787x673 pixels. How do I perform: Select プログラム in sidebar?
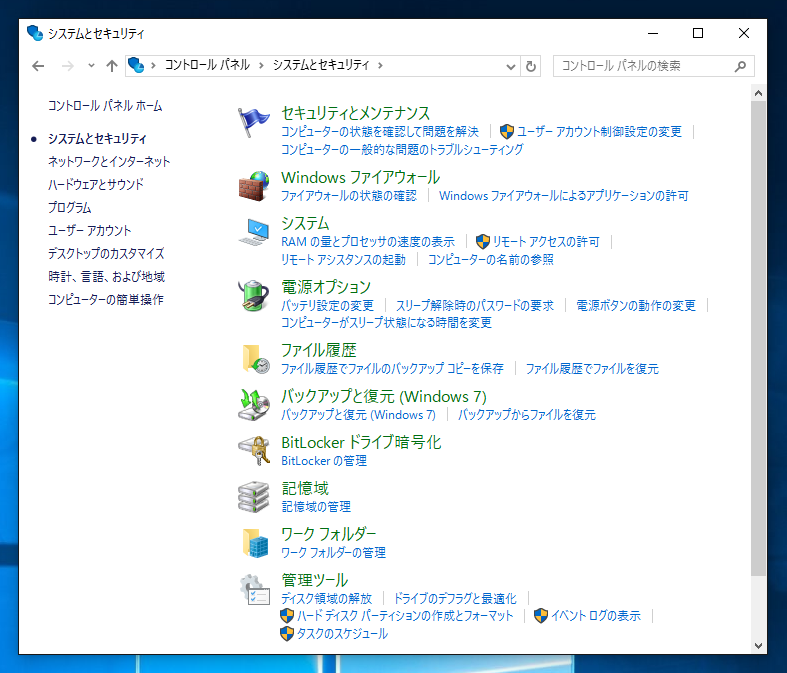[69, 208]
